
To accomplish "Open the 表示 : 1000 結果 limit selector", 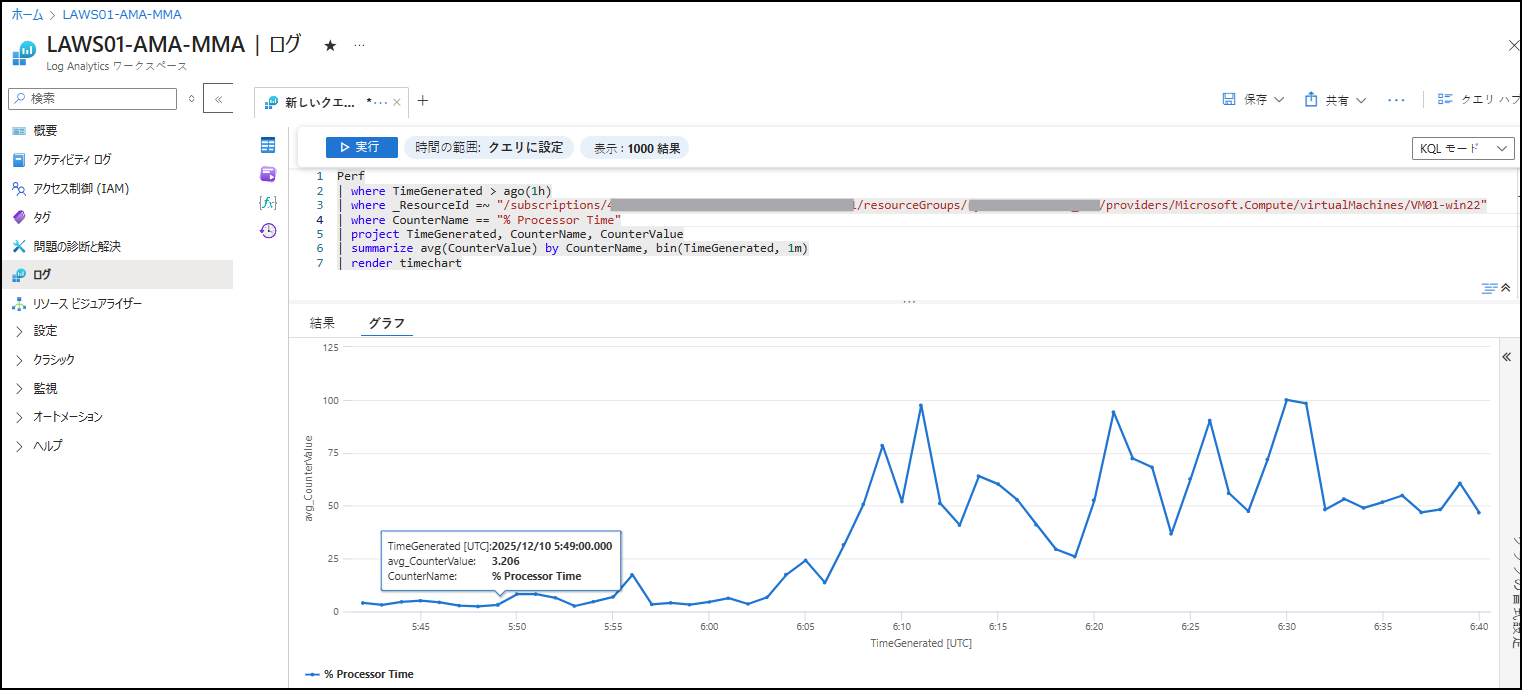I will [x=635, y=148].
